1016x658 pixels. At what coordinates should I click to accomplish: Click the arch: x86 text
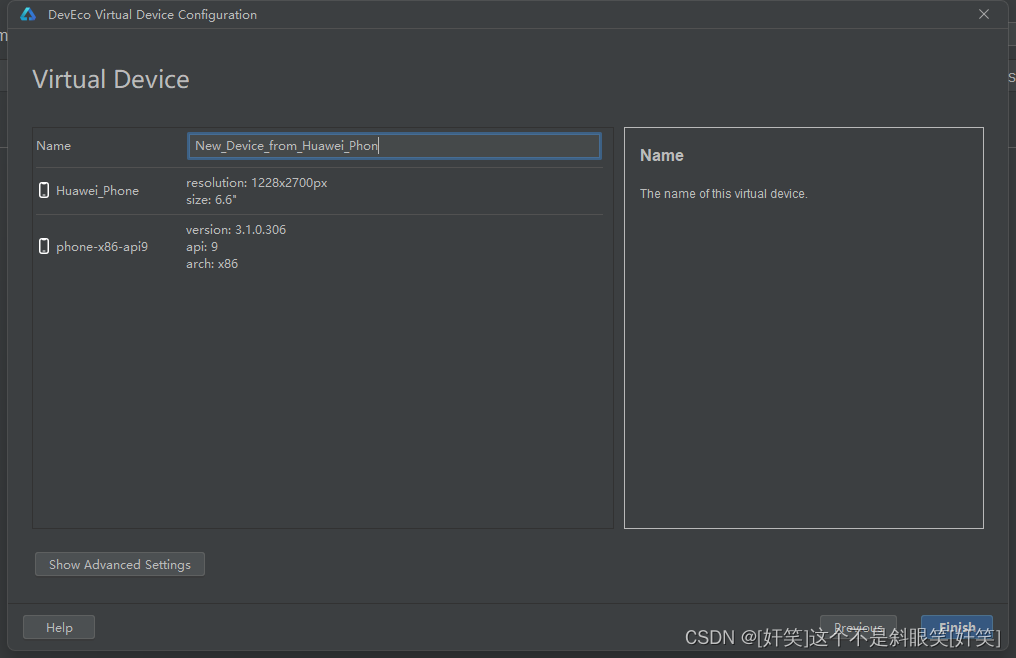[x=212, y=264]
